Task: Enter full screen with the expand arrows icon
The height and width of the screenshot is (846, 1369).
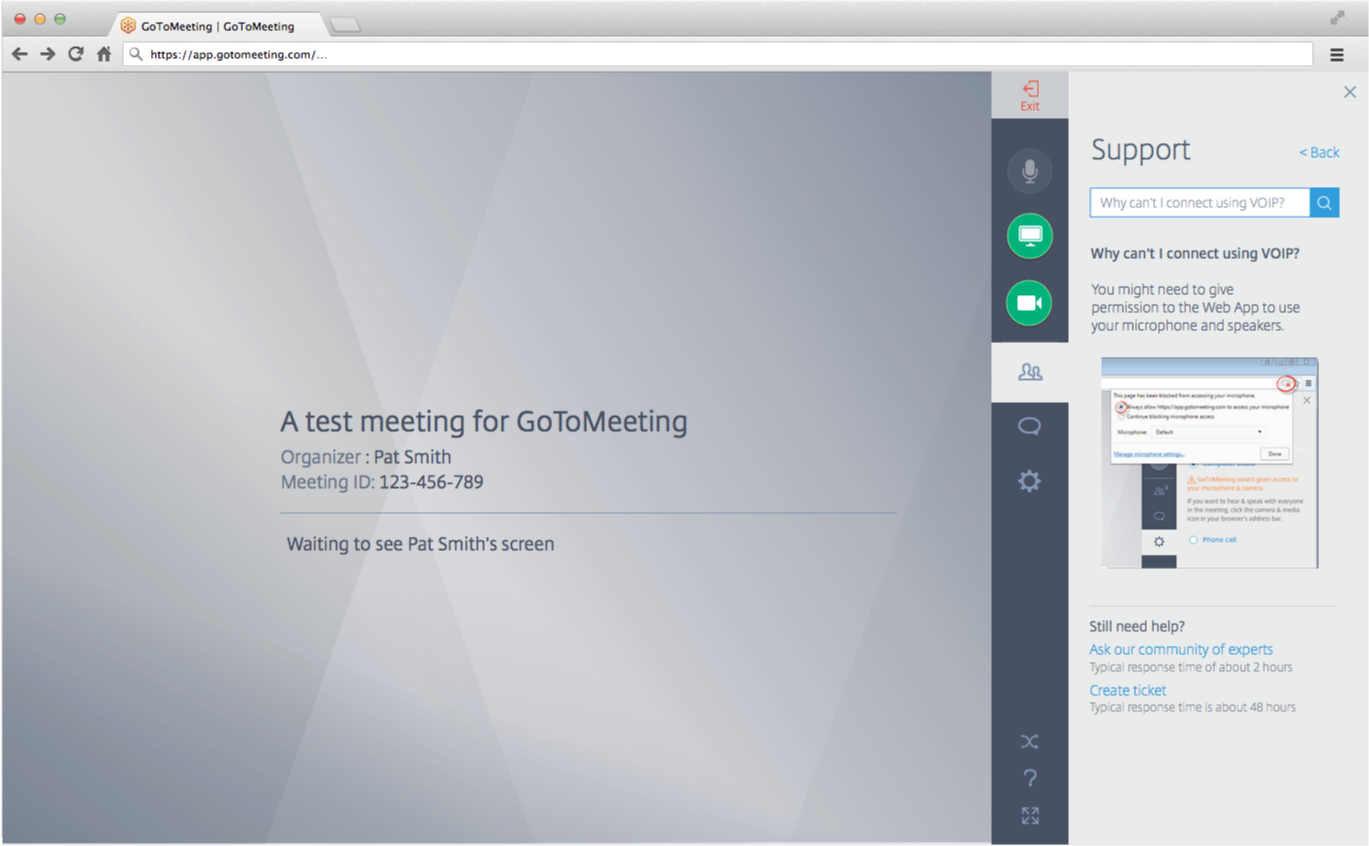Action: (x=1030, y=816)
